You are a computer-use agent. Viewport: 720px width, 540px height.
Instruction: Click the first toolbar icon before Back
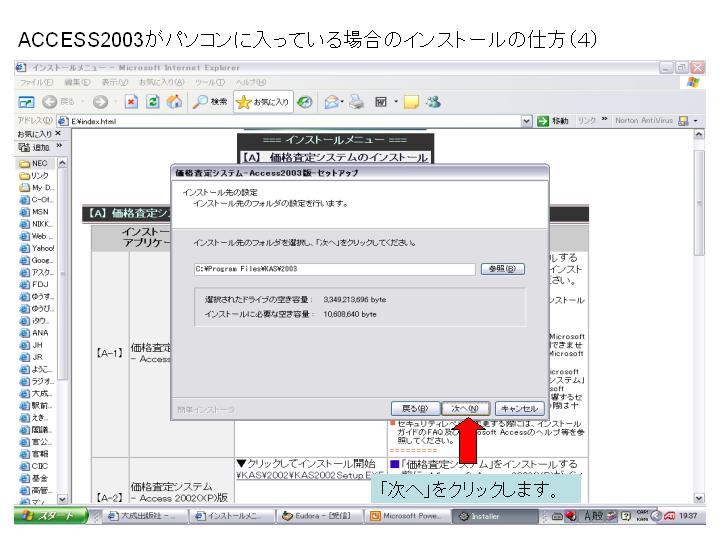(26, 102)
